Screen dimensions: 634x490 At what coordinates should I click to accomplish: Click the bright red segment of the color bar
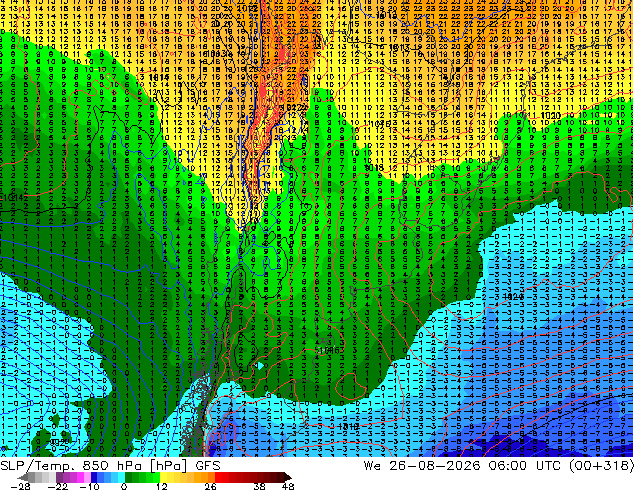click(x=222, y=477)
